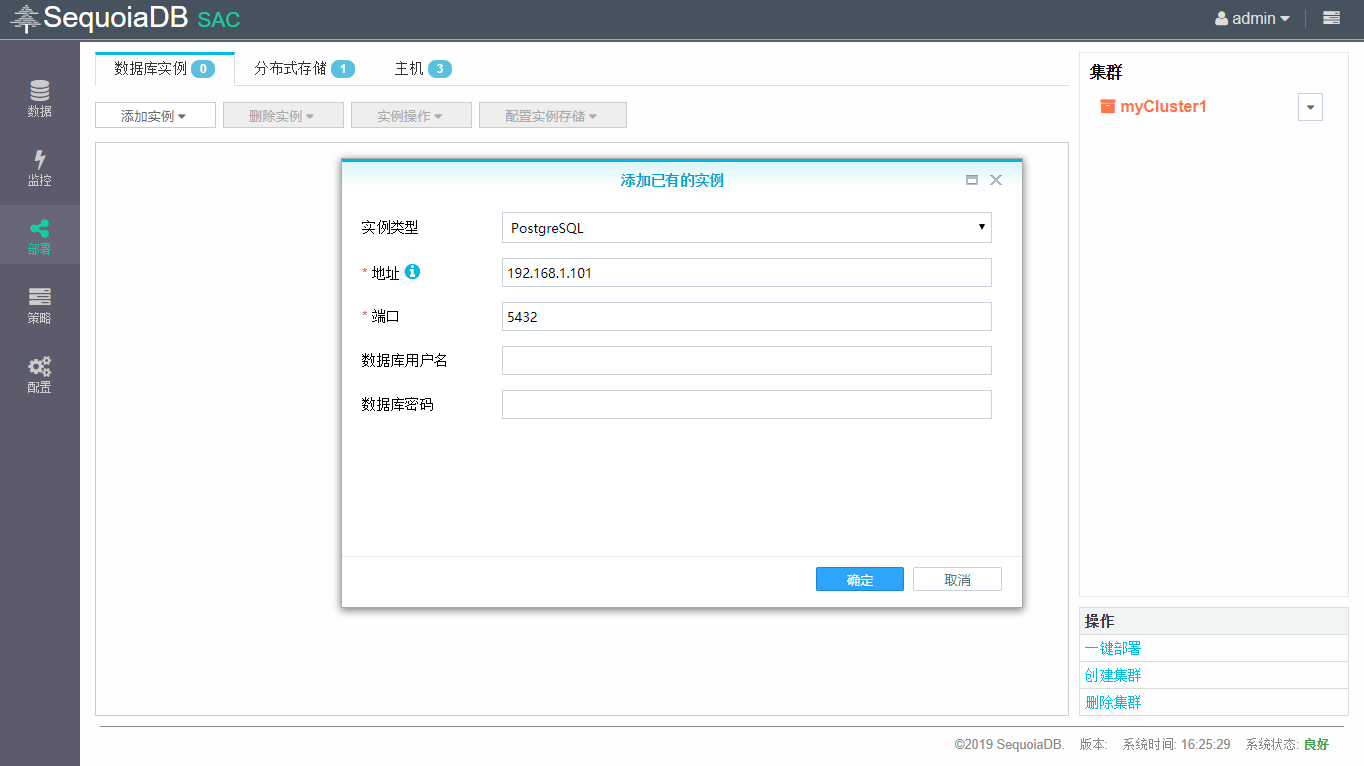Confirm the dialog with 确定 button
Image resolution: width=1364 pixels, height=766 pixels.
[859, 578]
